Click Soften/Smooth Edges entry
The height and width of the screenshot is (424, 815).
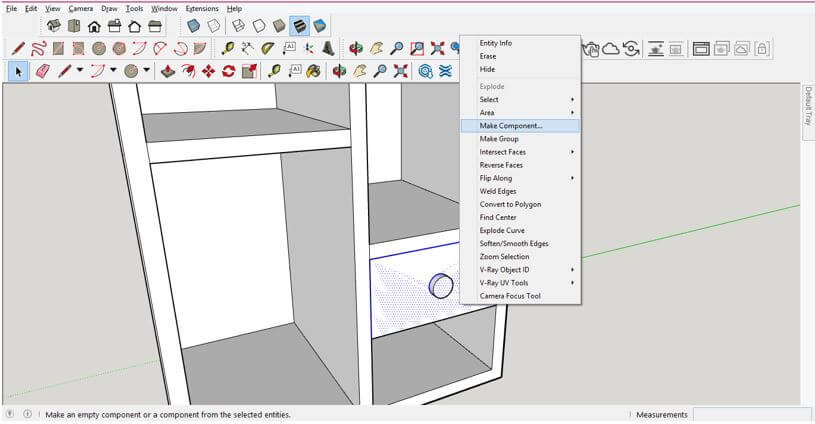coord(520,243)
